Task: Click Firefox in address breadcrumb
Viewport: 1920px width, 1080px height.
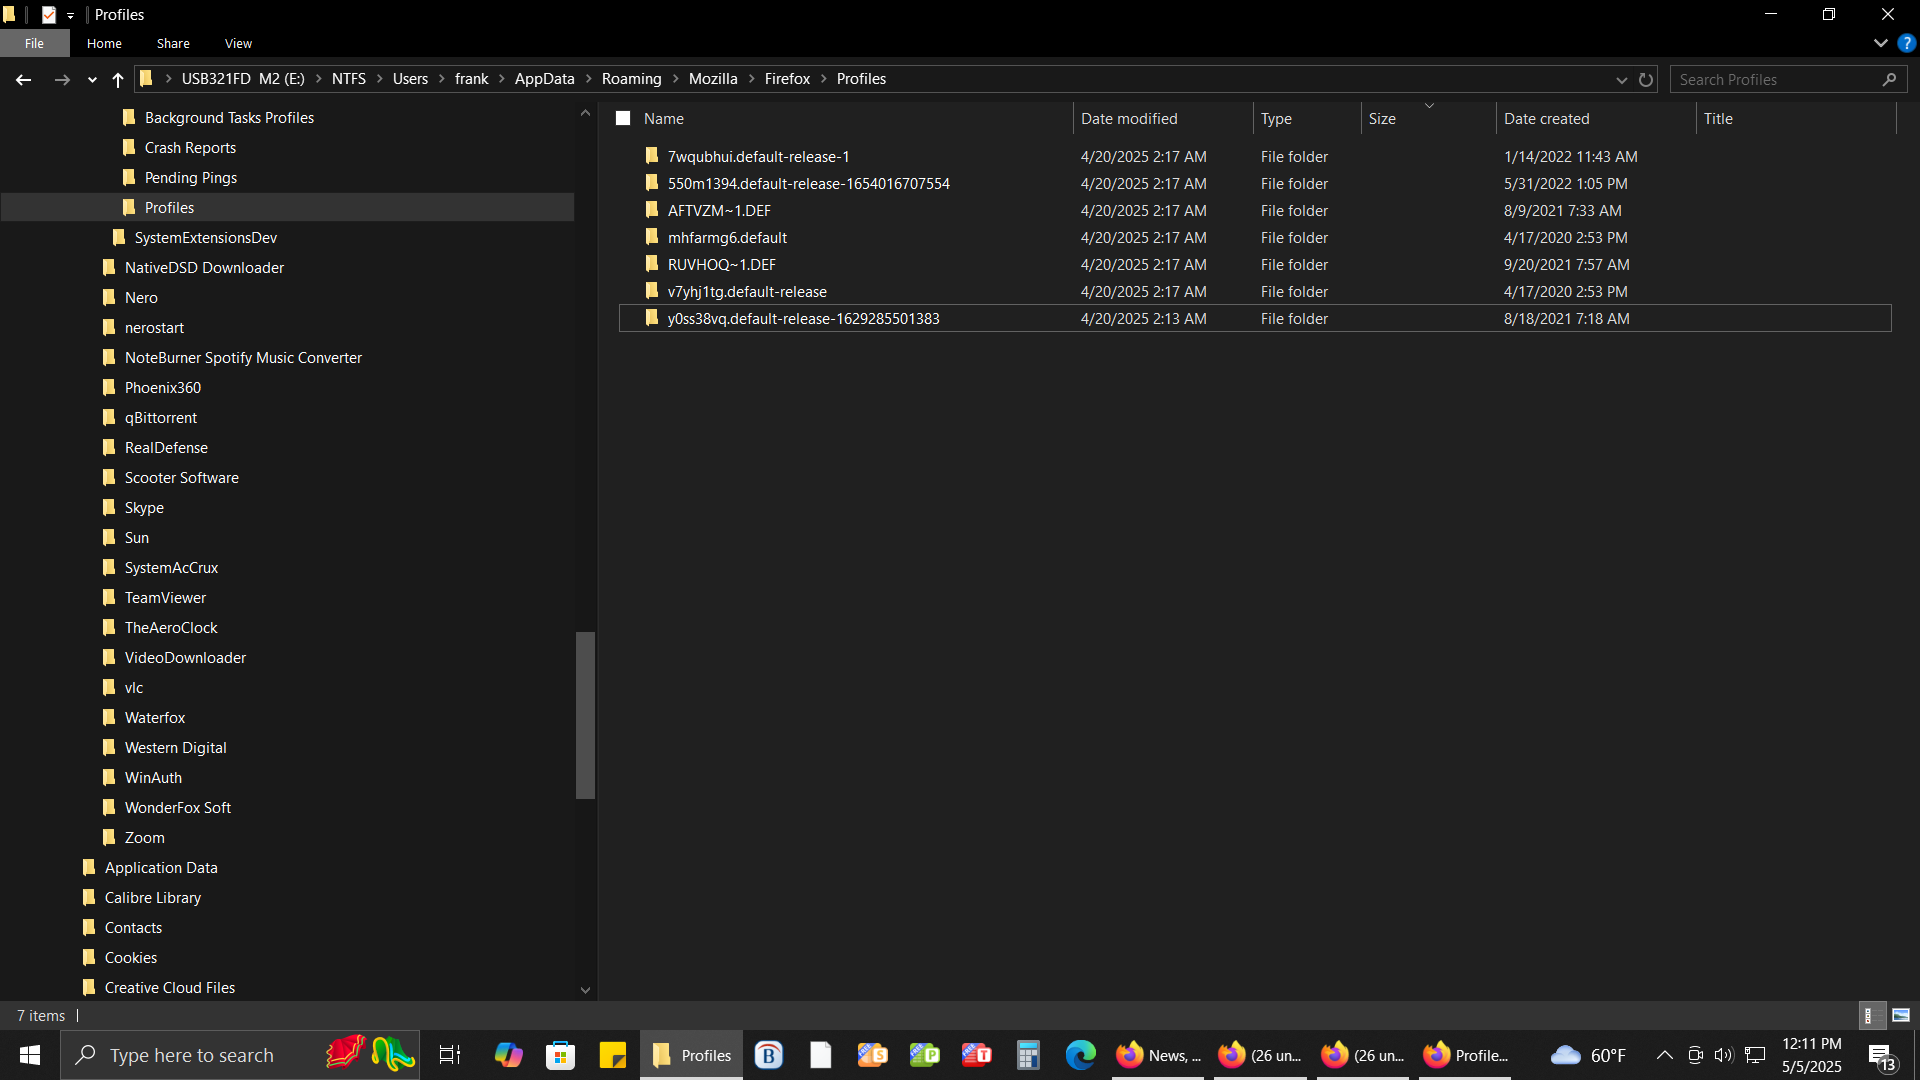Action: click(787, 79)
